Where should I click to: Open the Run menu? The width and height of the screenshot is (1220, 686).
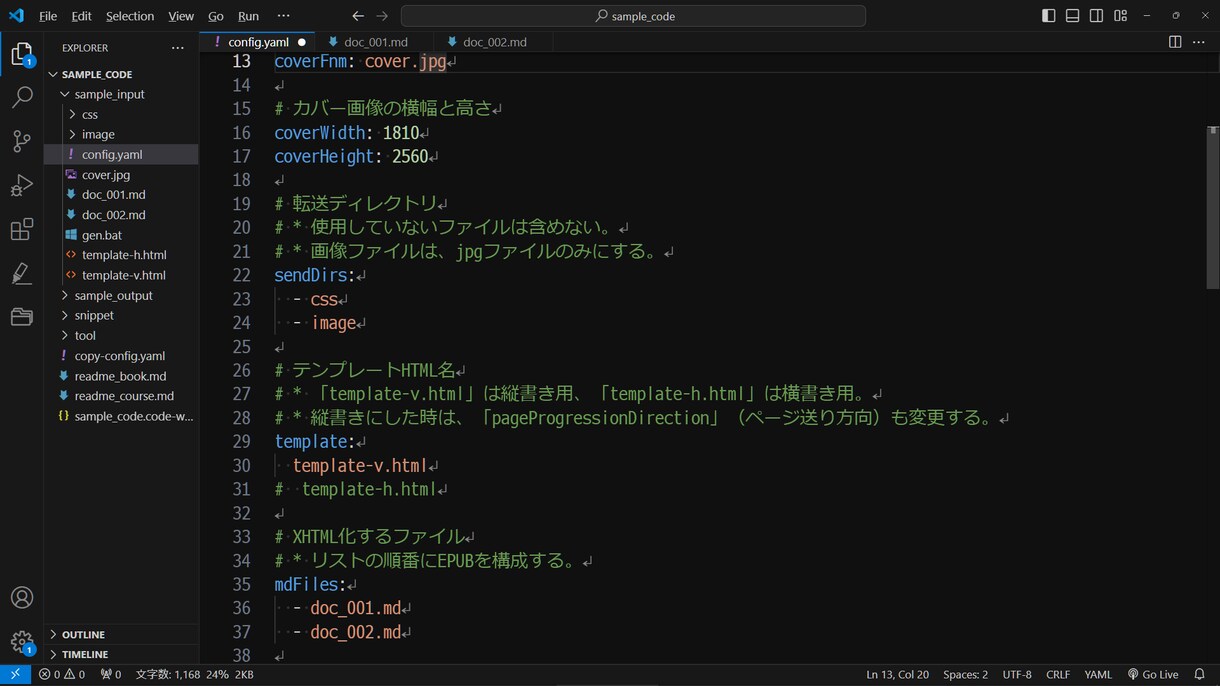click(x=248, y=16)
